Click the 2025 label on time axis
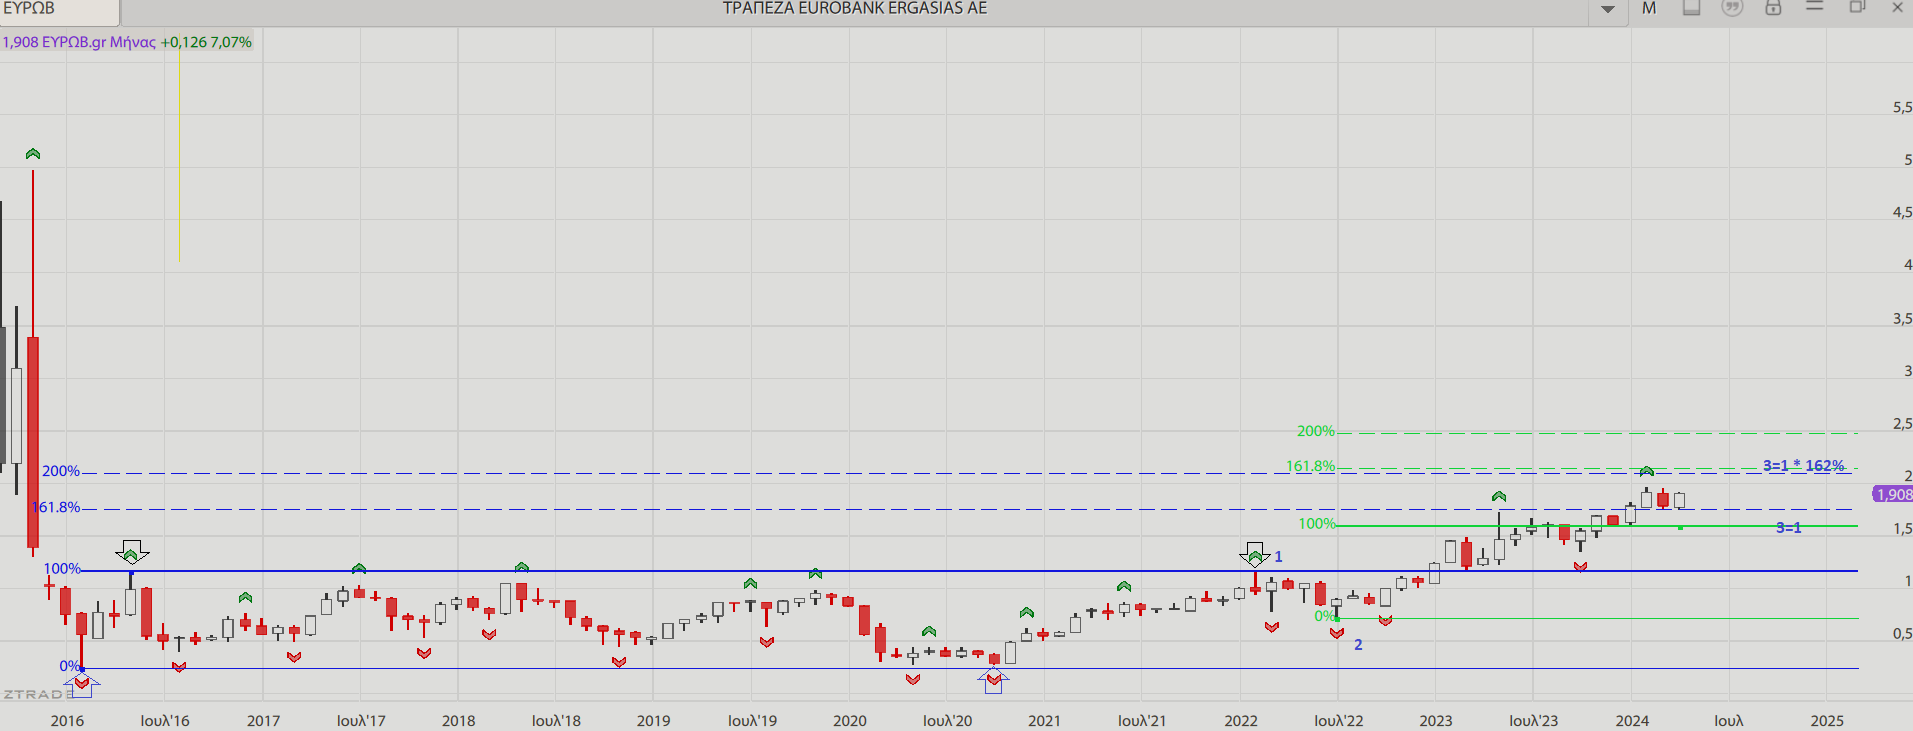This screenshot has width=1913, height=731. (1827, 720)
